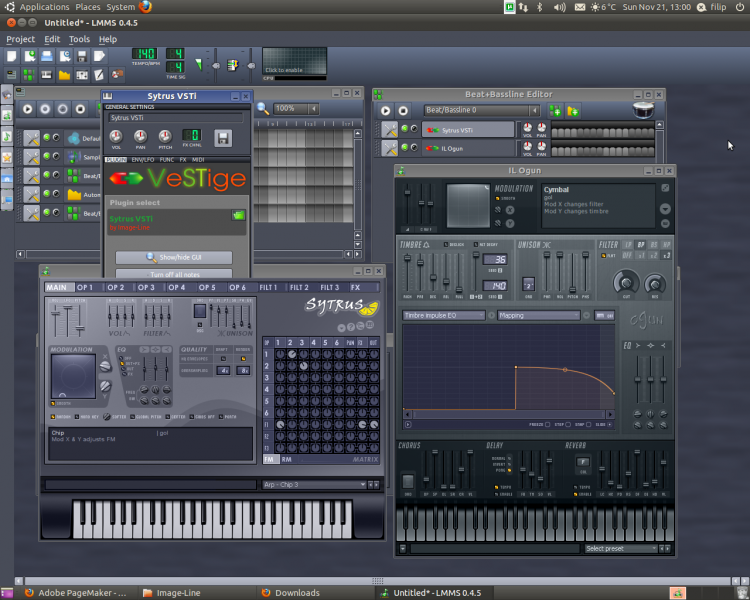
Task: Show the Piano Roll toolbar icon
Action: pyautogui.click(x=46, y=75)
